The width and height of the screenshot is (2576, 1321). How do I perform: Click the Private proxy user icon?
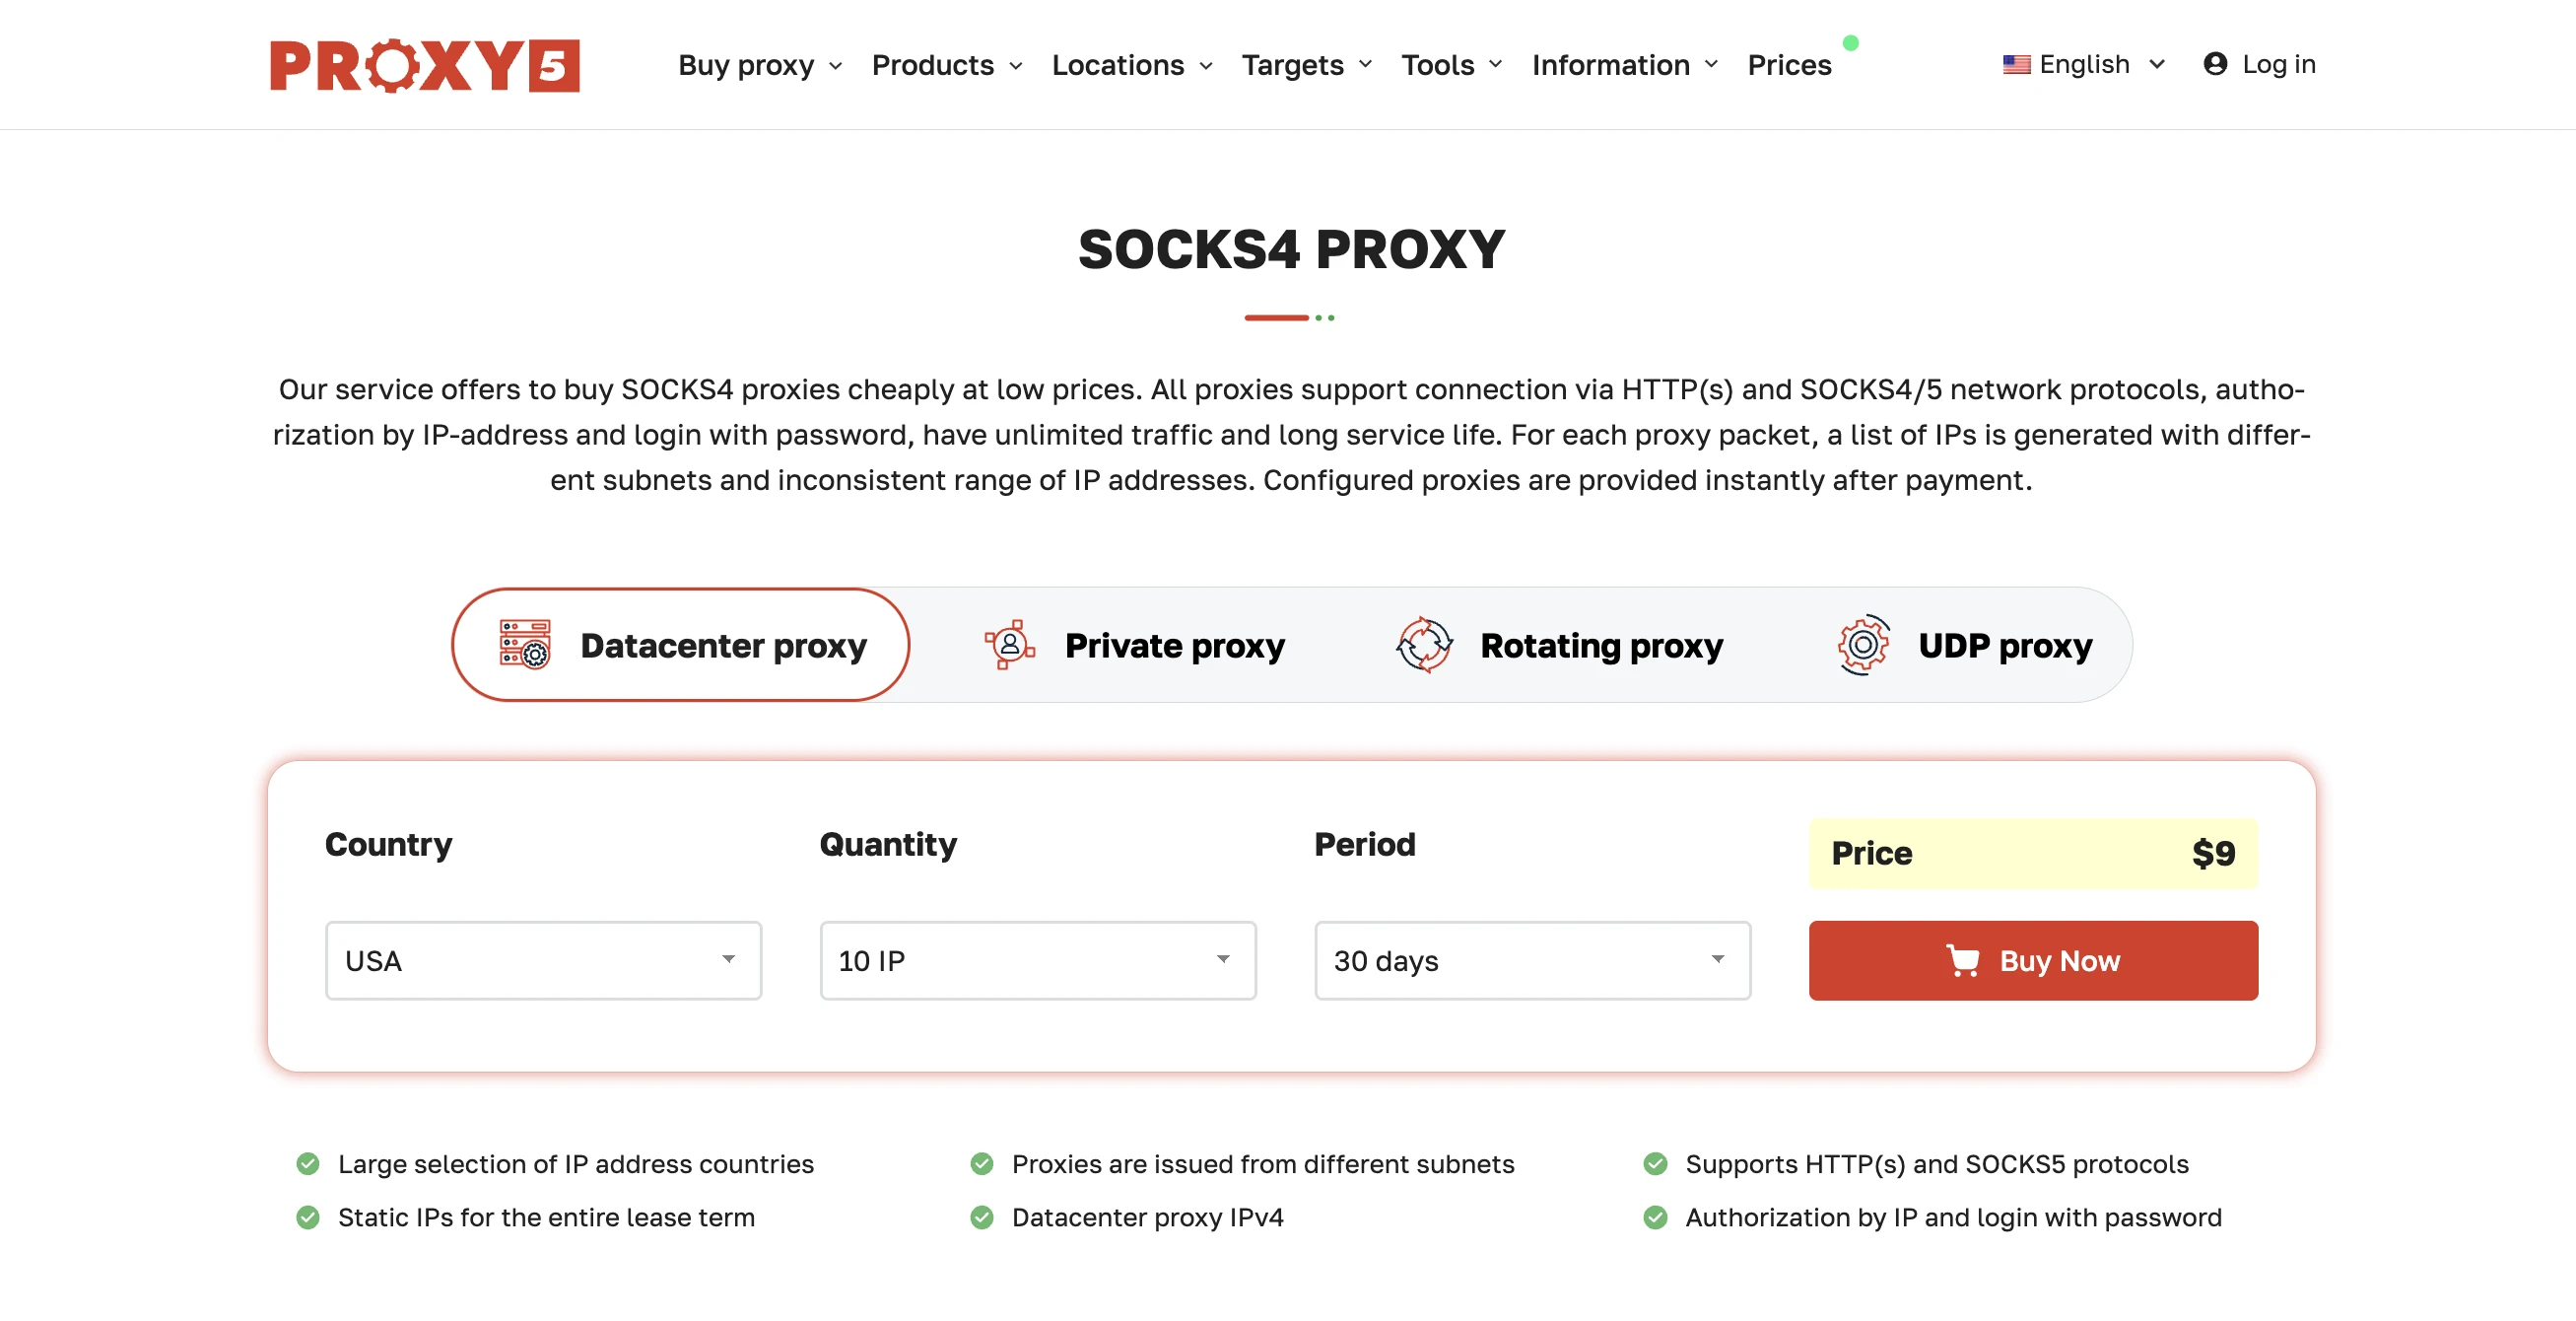(x=1009, y=645)
